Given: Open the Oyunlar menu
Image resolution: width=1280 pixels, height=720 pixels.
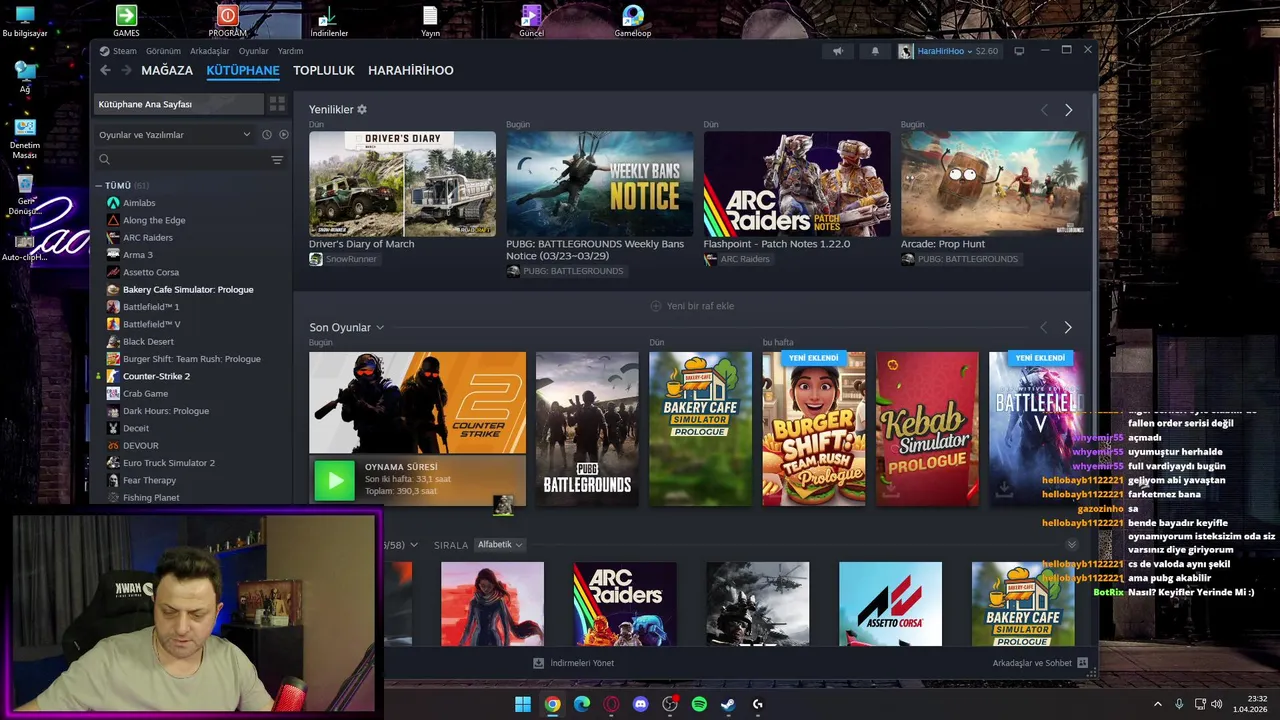Looking at the screenshot, I should coord(253,51).
